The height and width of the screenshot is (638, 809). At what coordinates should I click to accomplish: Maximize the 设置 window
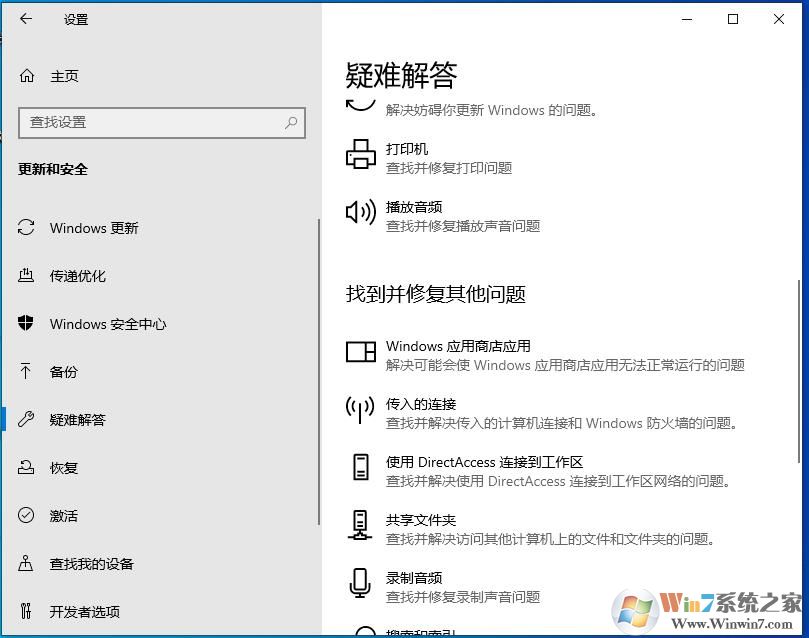click(x=733, y=19)
